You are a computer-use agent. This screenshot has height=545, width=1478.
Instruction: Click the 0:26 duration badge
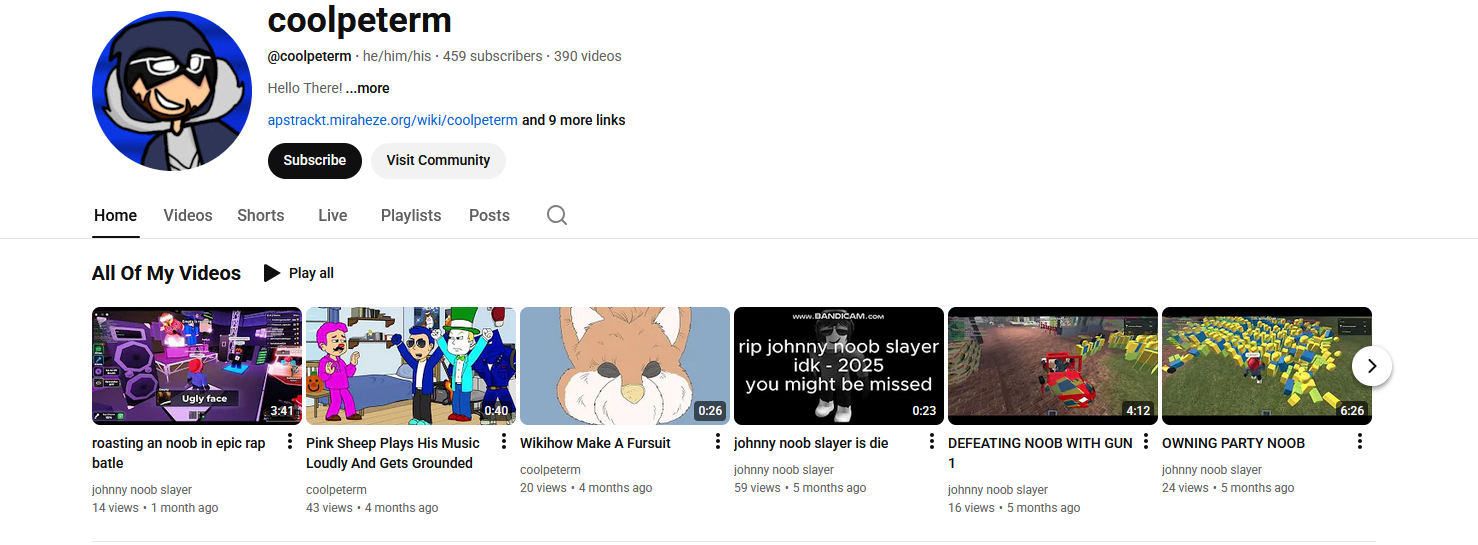click(x=710, y=411)
